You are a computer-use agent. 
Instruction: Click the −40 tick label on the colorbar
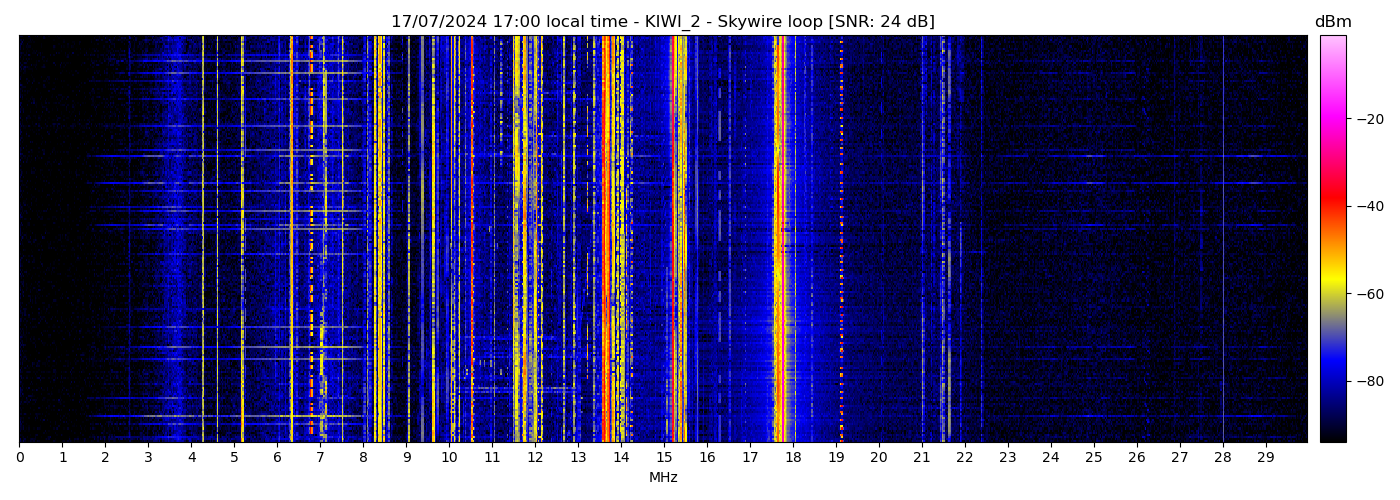[1369, 206]
